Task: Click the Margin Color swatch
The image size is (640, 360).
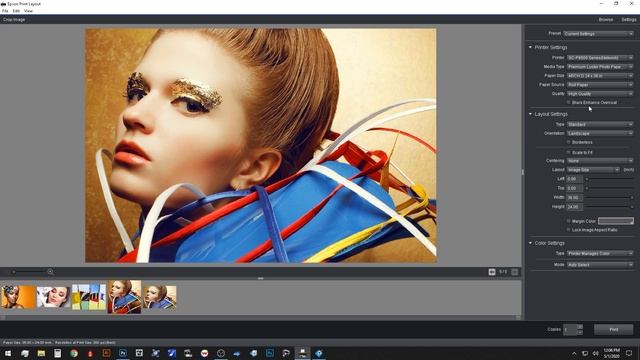Action: pos(616,221)
